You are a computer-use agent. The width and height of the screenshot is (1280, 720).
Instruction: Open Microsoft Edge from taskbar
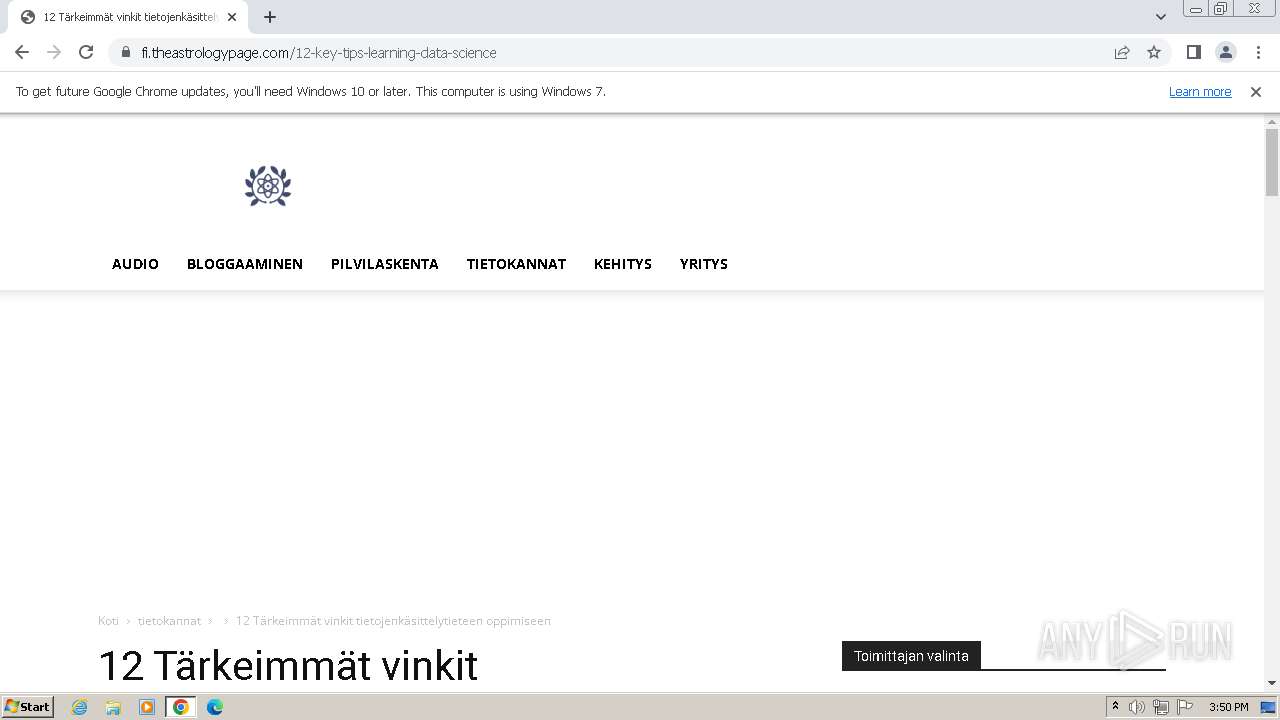click(x=215, y=707)
